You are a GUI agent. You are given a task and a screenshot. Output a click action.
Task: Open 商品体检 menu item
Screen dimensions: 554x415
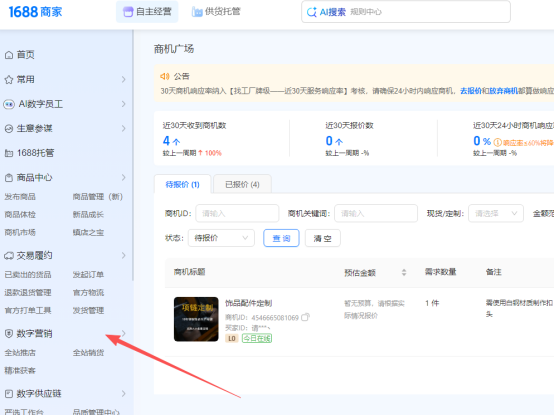tap(20, 214)
